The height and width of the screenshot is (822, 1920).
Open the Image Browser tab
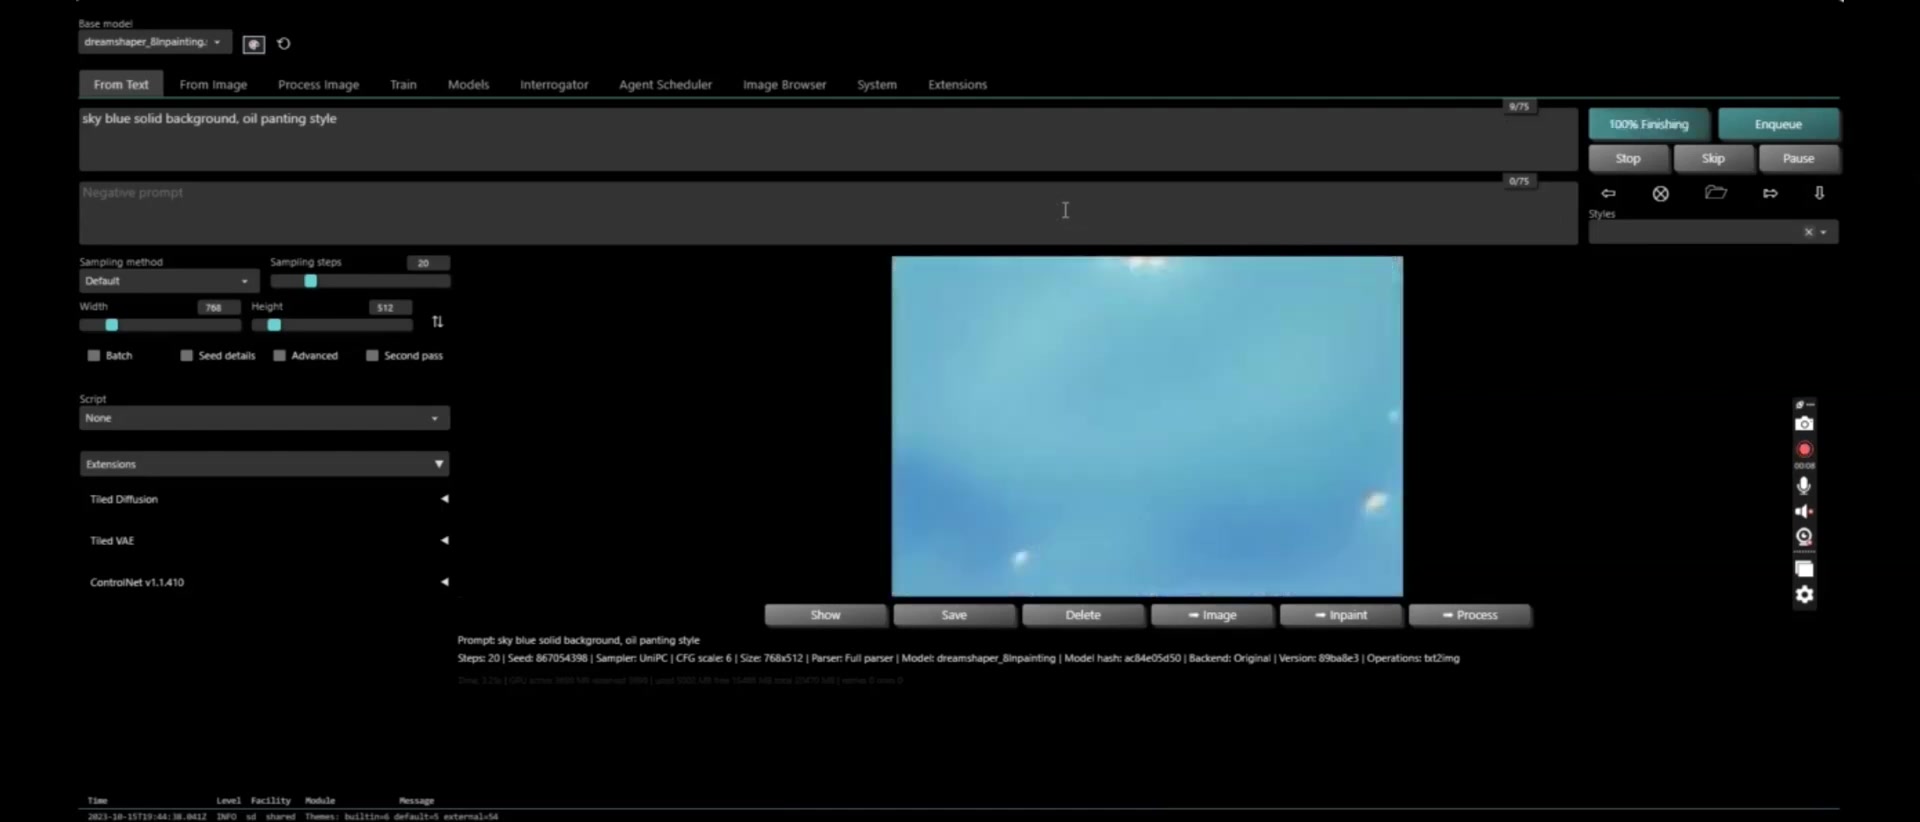click(784, 85)
